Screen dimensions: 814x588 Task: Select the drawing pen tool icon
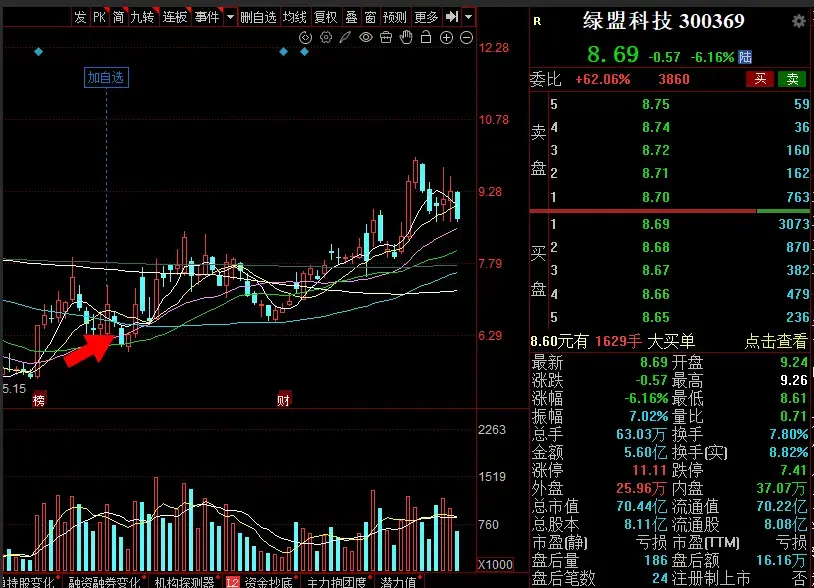click(x=345, y=37)
